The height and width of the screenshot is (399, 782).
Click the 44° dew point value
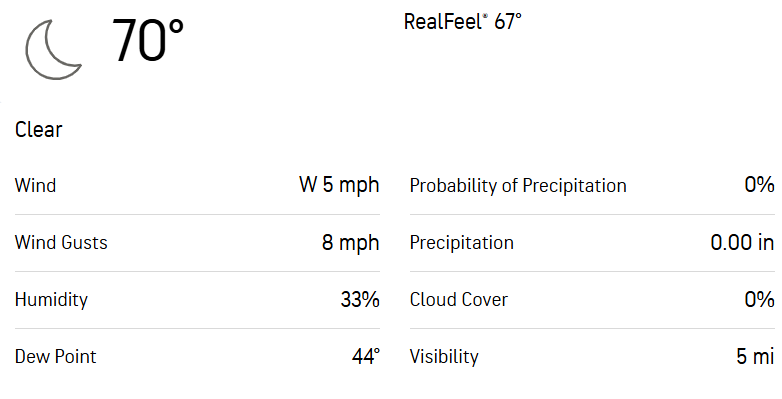[366, 356]
